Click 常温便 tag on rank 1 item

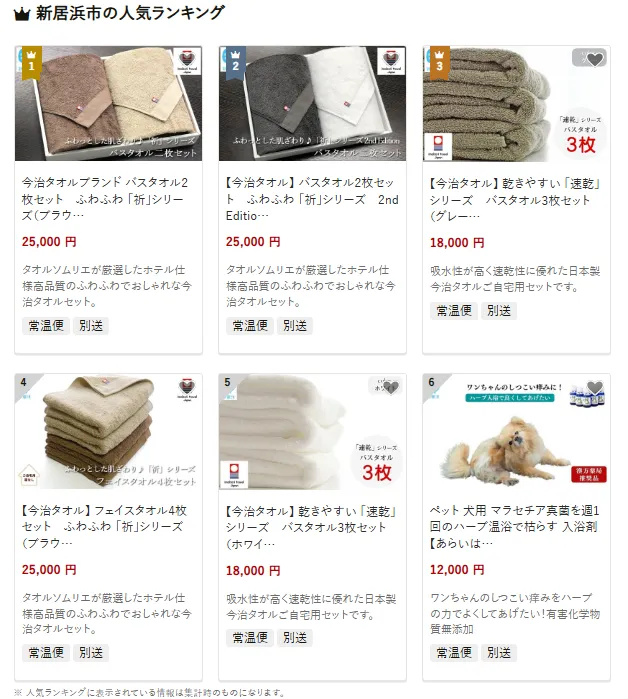pos(46,325)
